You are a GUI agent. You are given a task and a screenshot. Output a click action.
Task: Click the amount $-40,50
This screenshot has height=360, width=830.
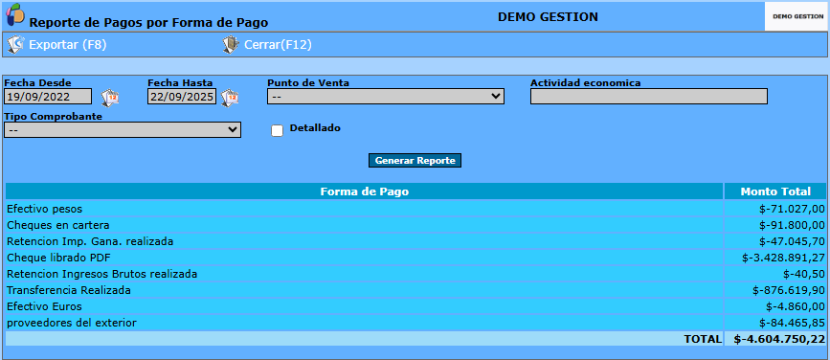pos(804,274)
